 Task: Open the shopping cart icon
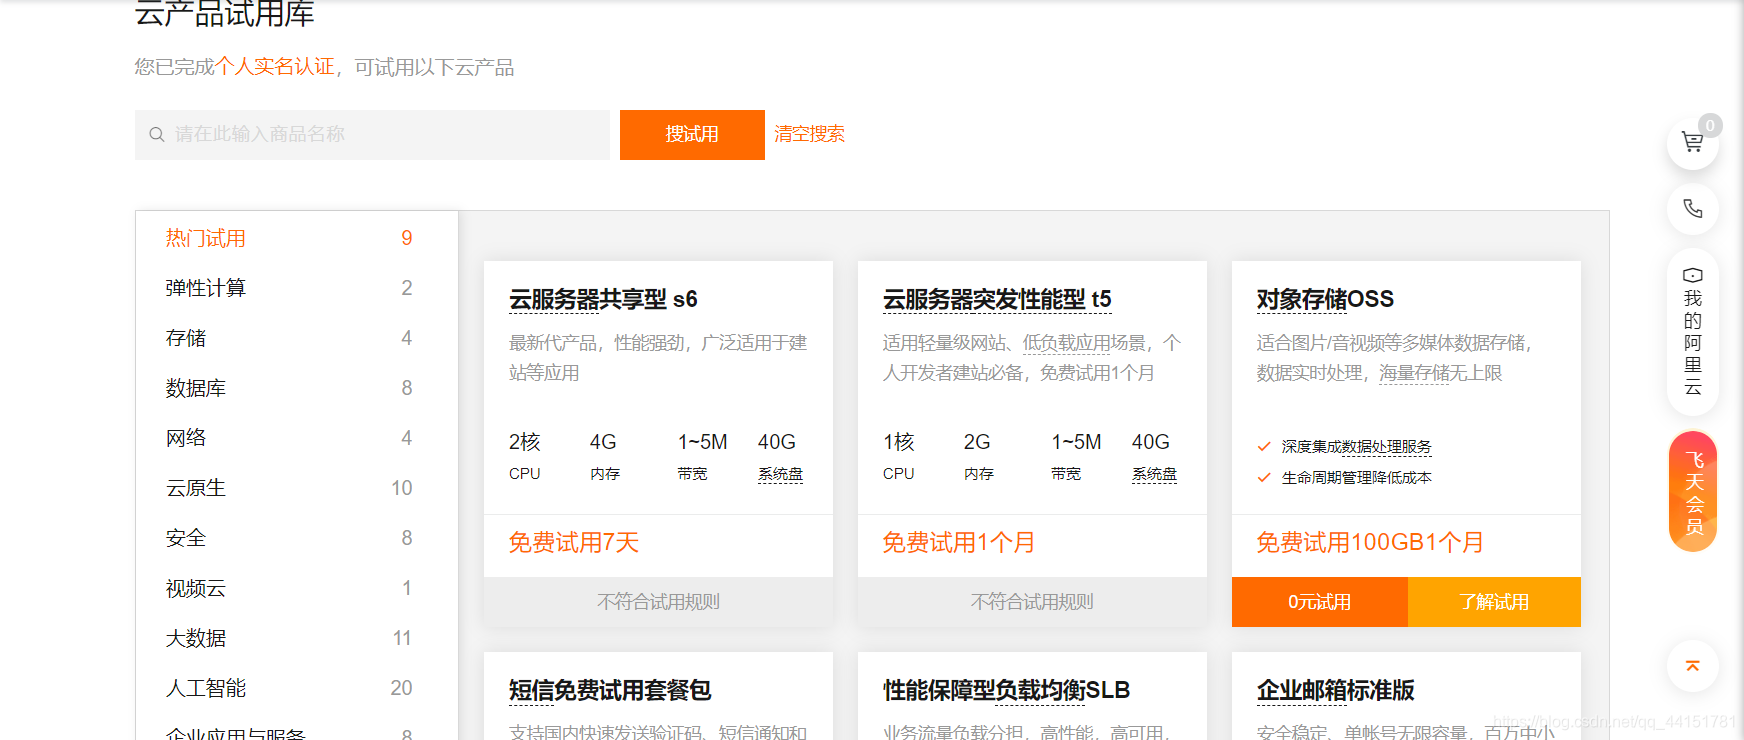[x=1692, y=143]
